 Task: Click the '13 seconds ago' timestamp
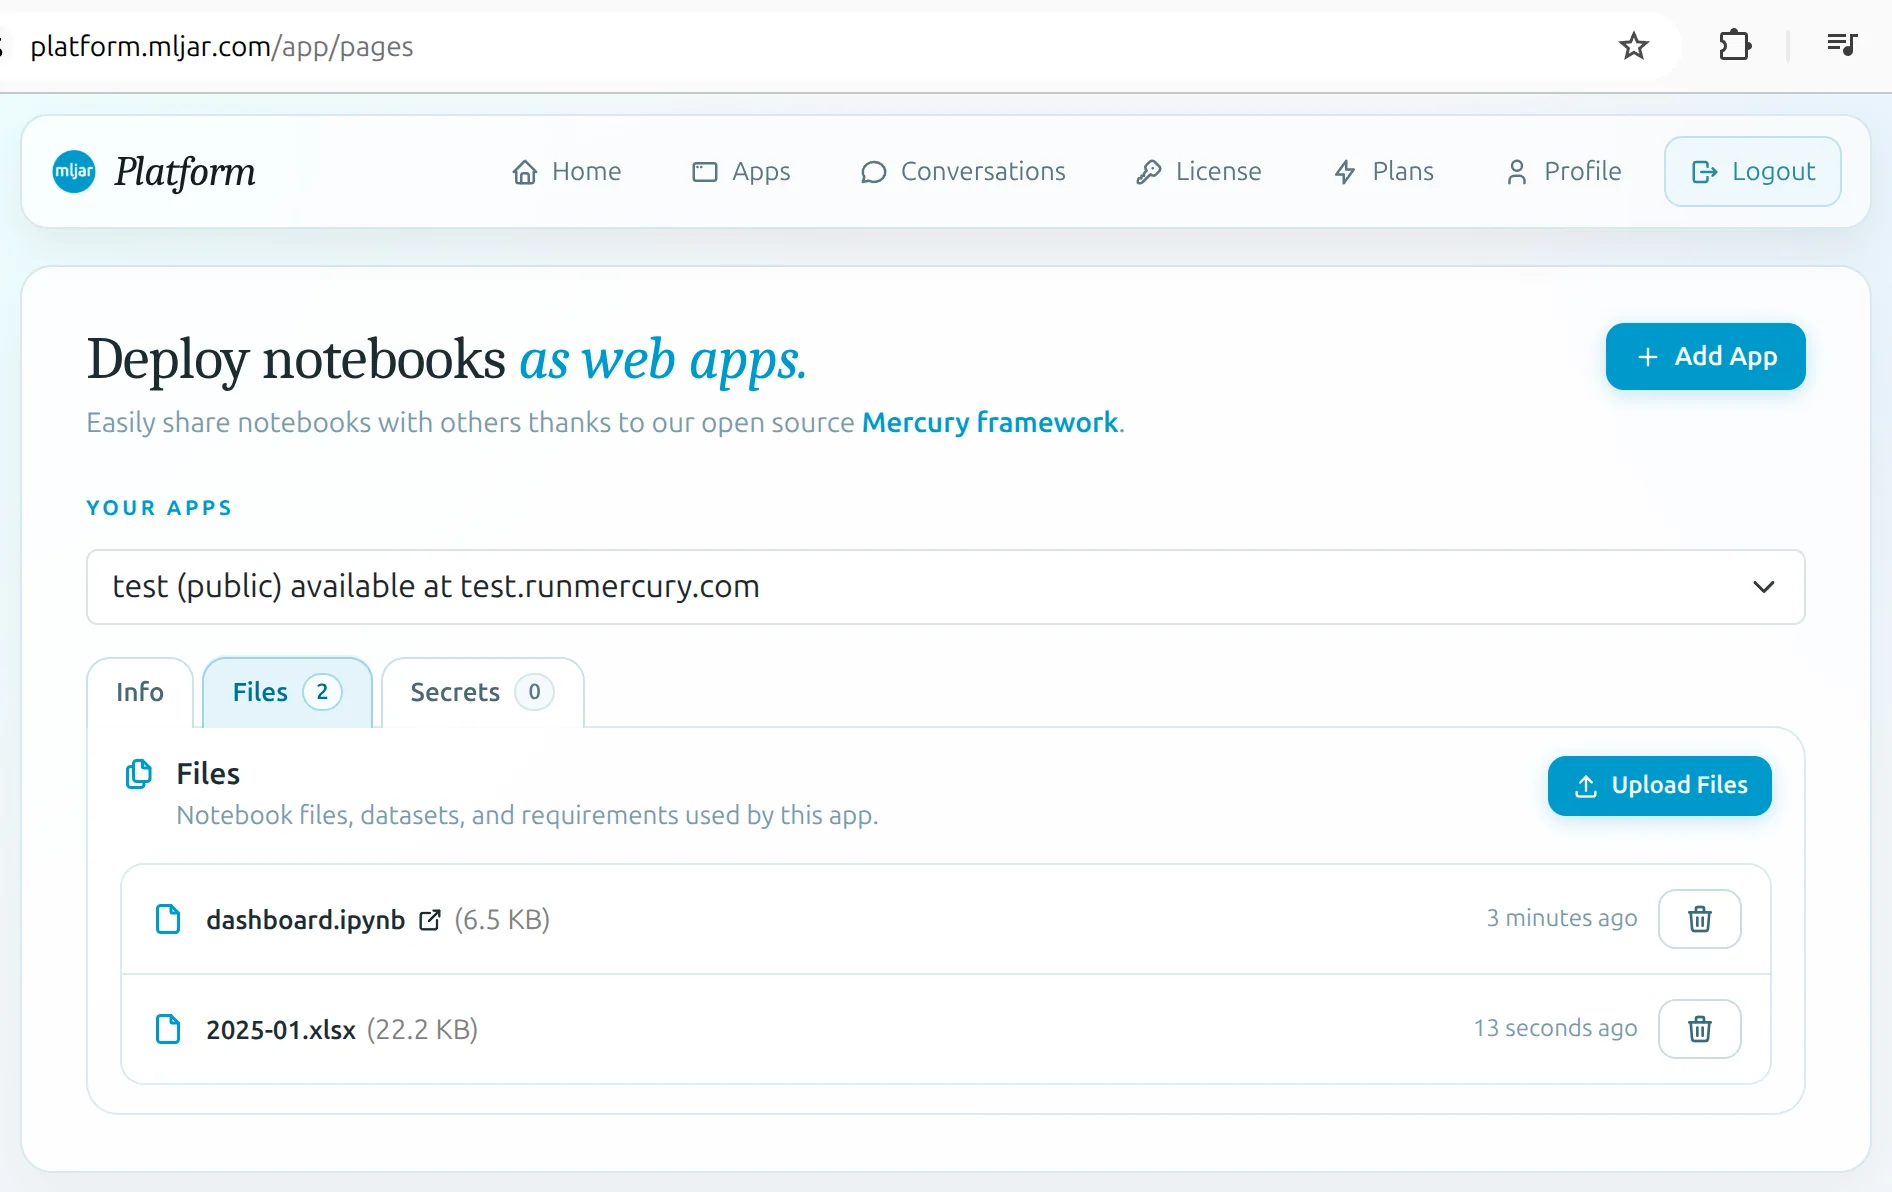1555,1028
